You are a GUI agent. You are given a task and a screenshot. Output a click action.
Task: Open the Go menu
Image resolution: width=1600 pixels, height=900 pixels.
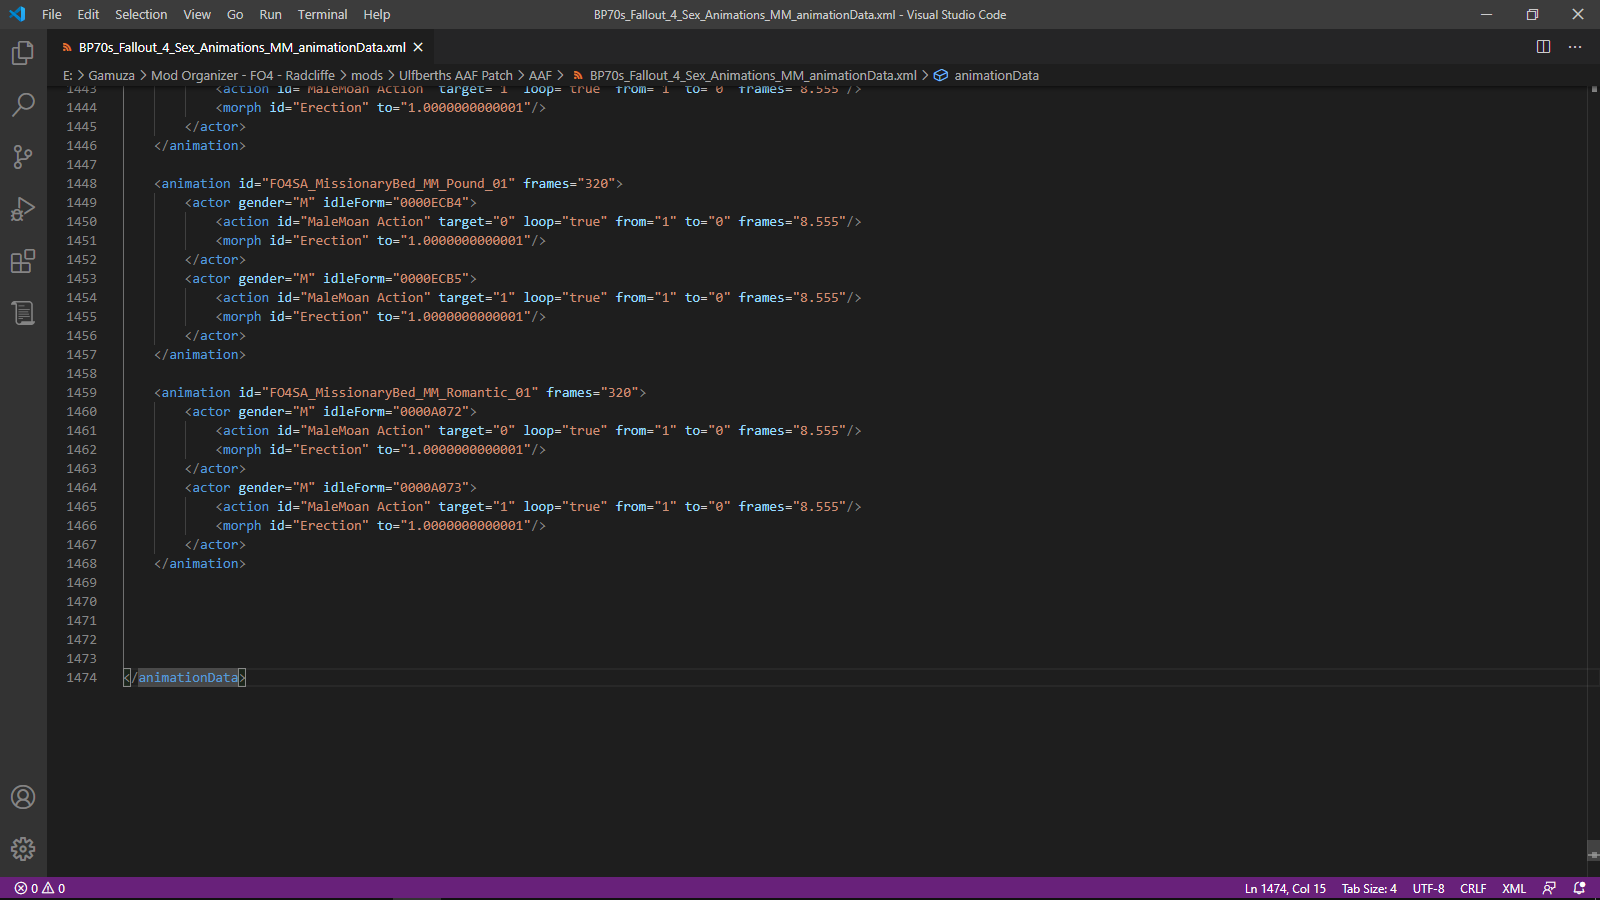tap(235, 14)
